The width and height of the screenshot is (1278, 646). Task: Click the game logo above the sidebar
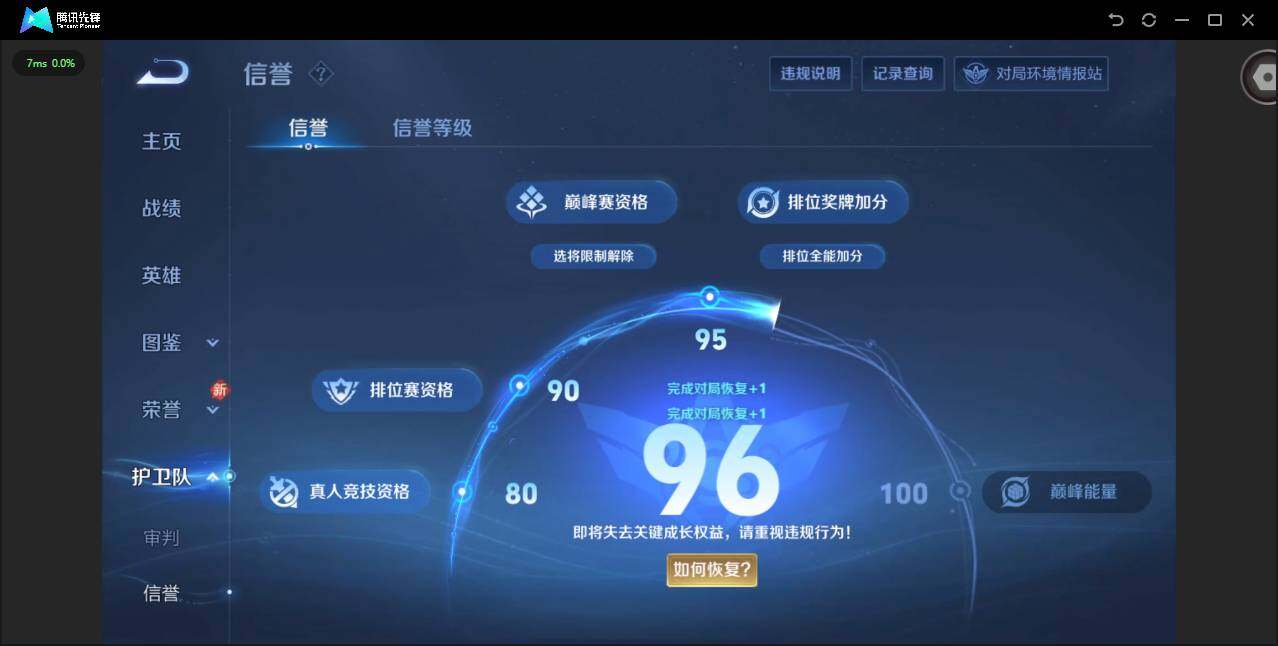pyautogui.click(x=162, y=72)
